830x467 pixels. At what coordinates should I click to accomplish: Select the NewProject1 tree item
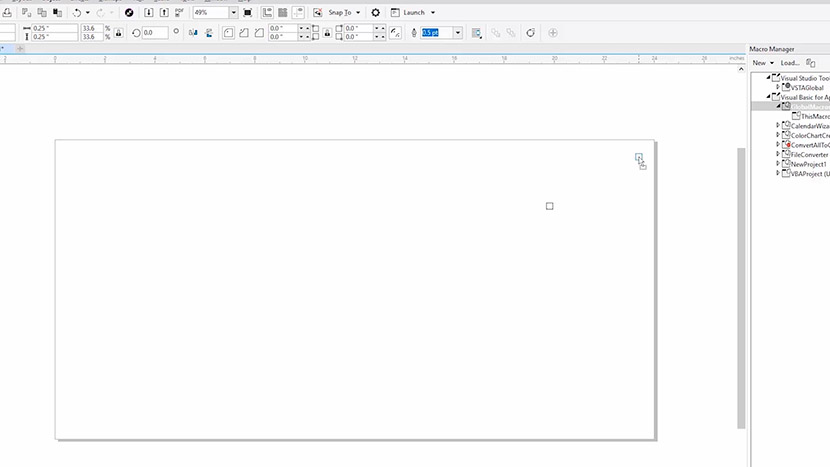808,164
